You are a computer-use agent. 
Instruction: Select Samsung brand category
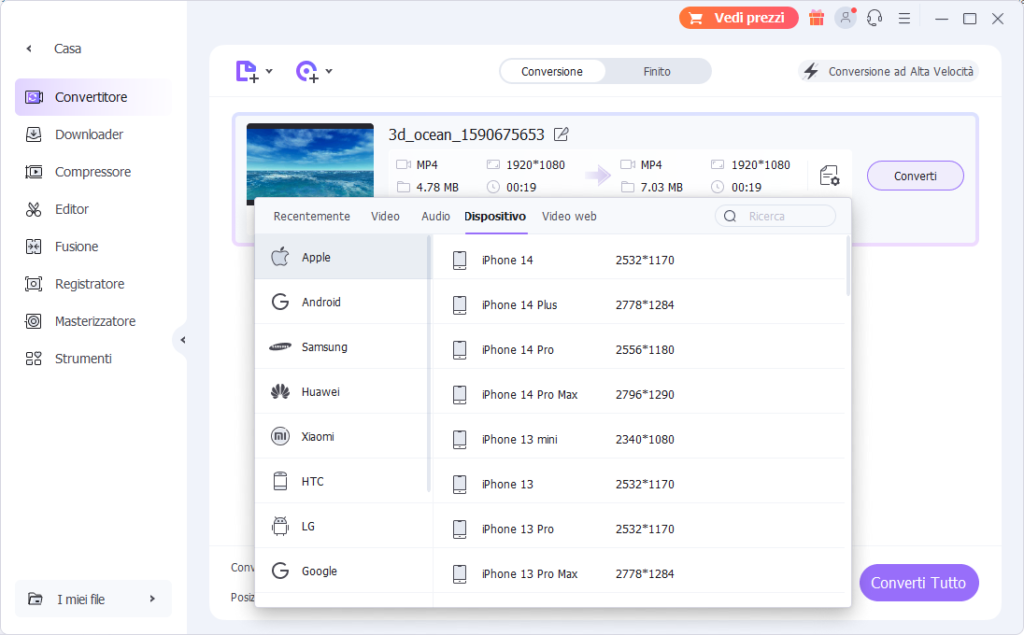point(341,347)
